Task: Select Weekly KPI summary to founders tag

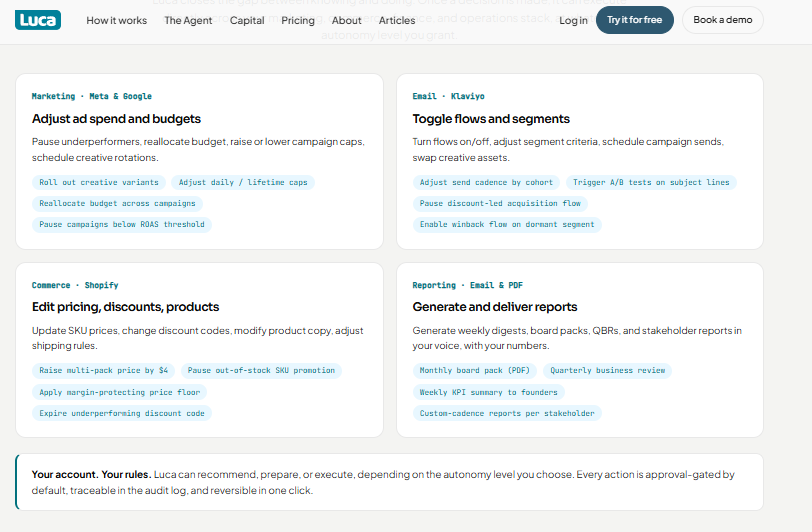Action: point(488,392)
